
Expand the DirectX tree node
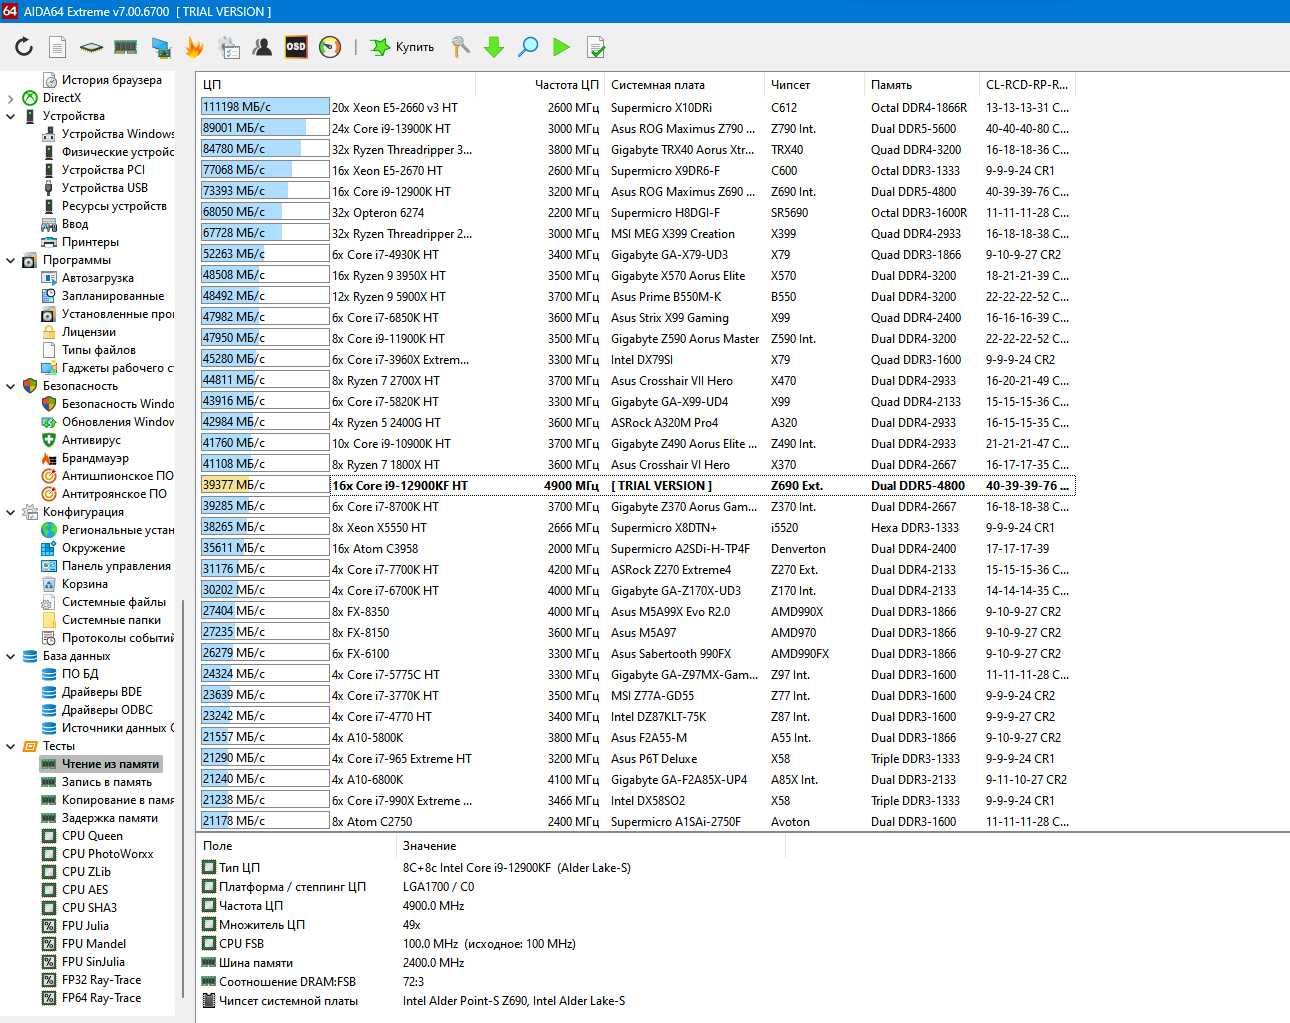coord(11,98)
